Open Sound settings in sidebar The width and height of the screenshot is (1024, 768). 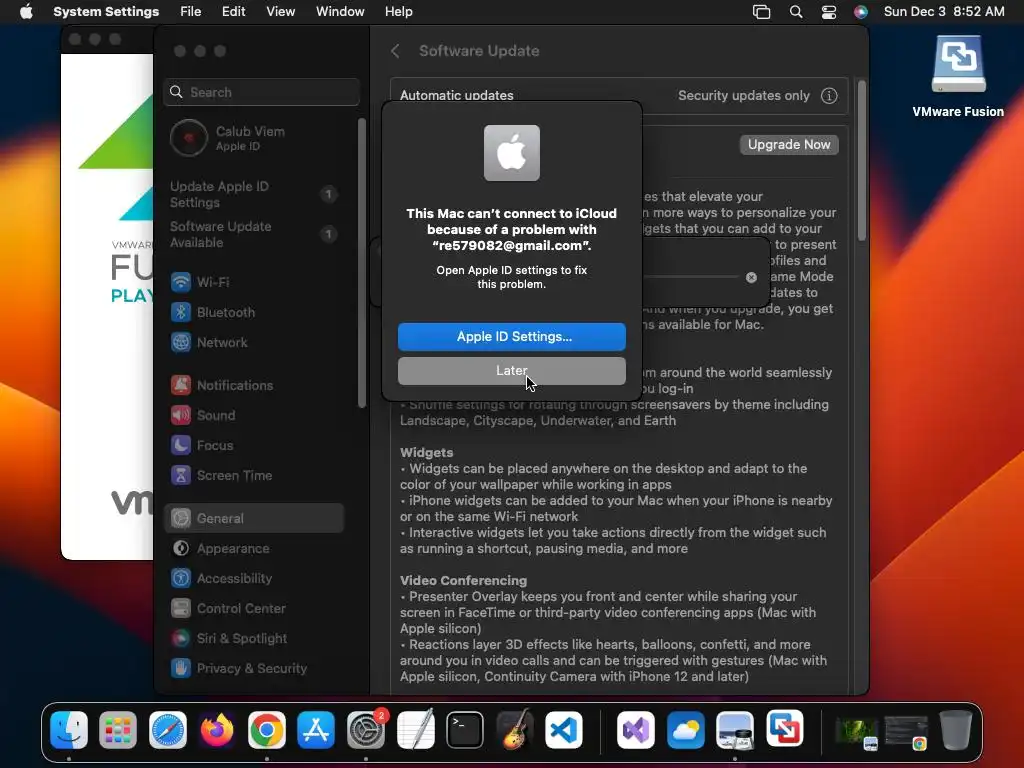pyautogui.click(x=255, y=415)
